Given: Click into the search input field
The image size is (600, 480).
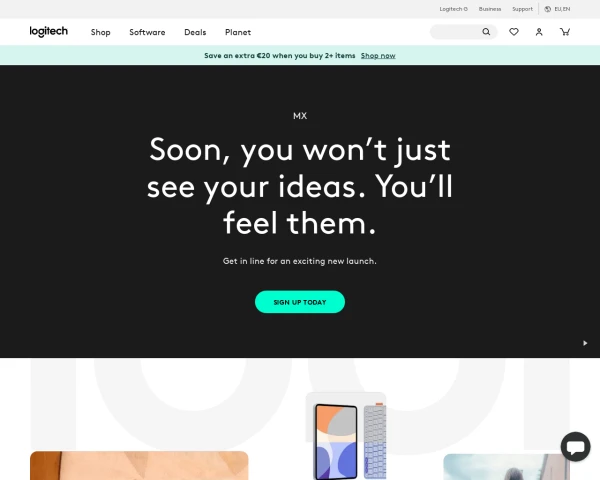Looking at the screenshot, I should pyautogui.click(x=456, y=32).
